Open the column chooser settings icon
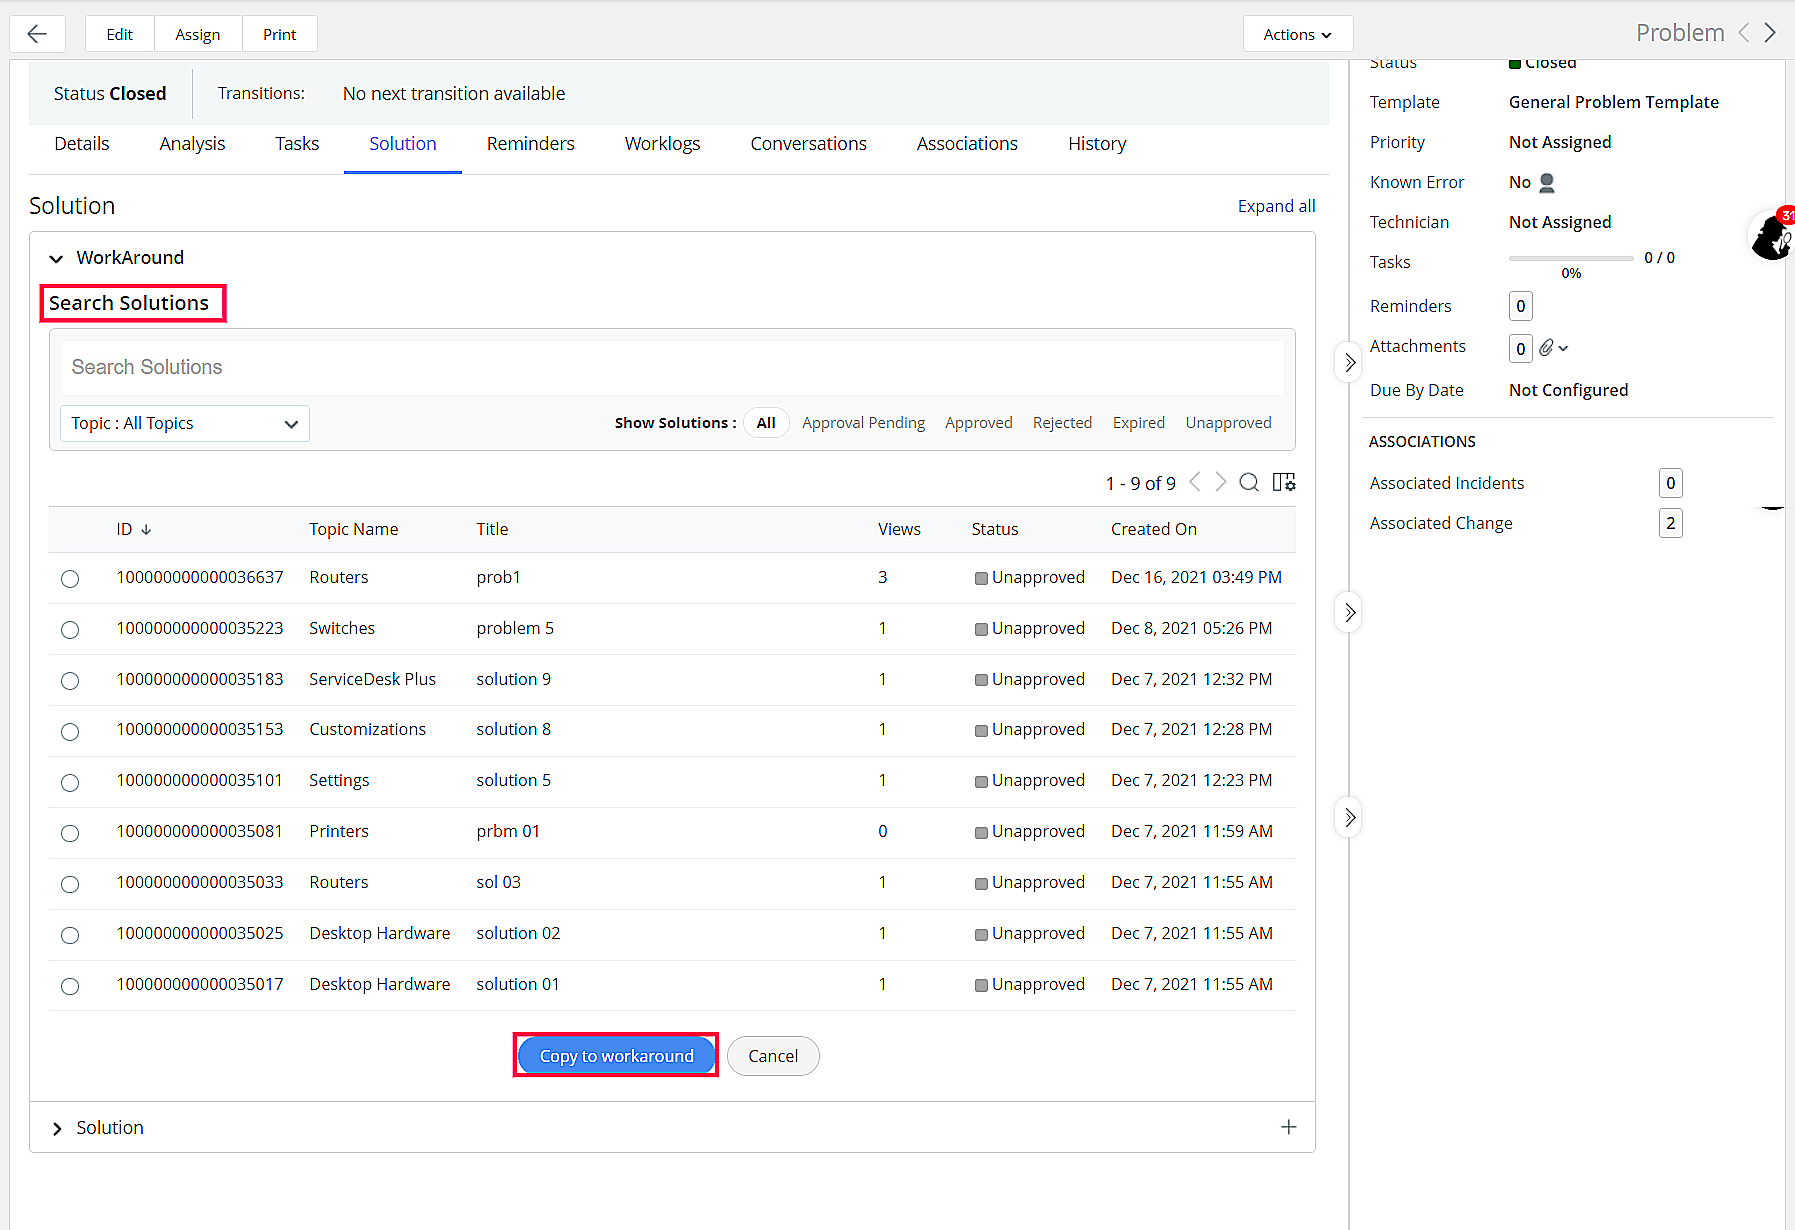1795x1230 pixels. point(1284,483)
